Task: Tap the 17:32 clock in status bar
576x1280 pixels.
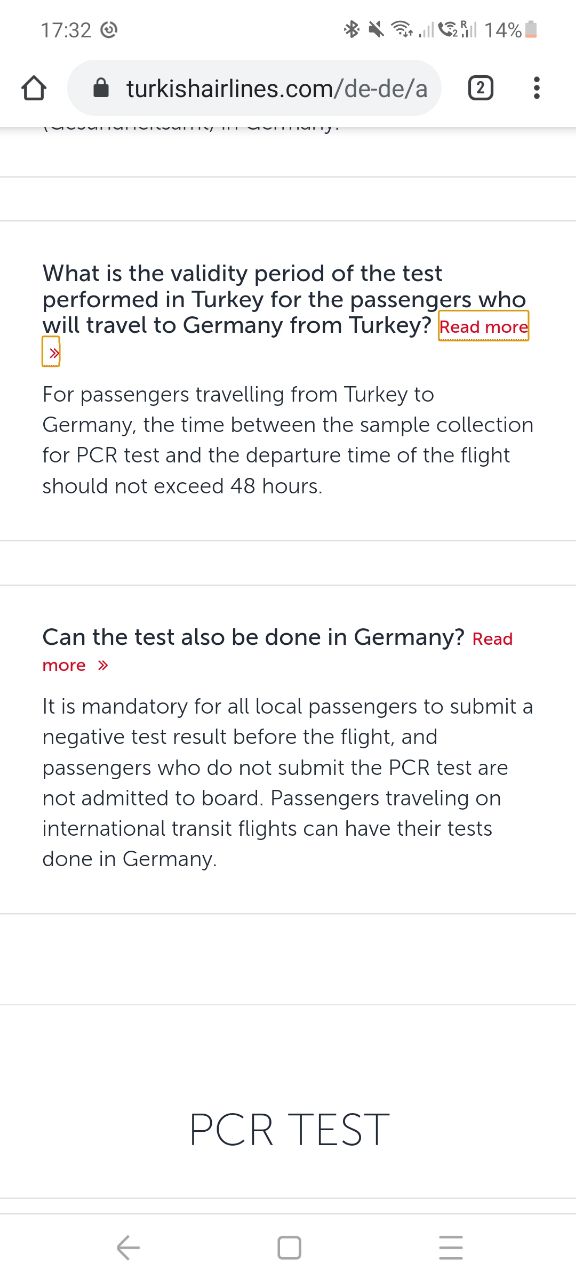Action: coord(66,30)
